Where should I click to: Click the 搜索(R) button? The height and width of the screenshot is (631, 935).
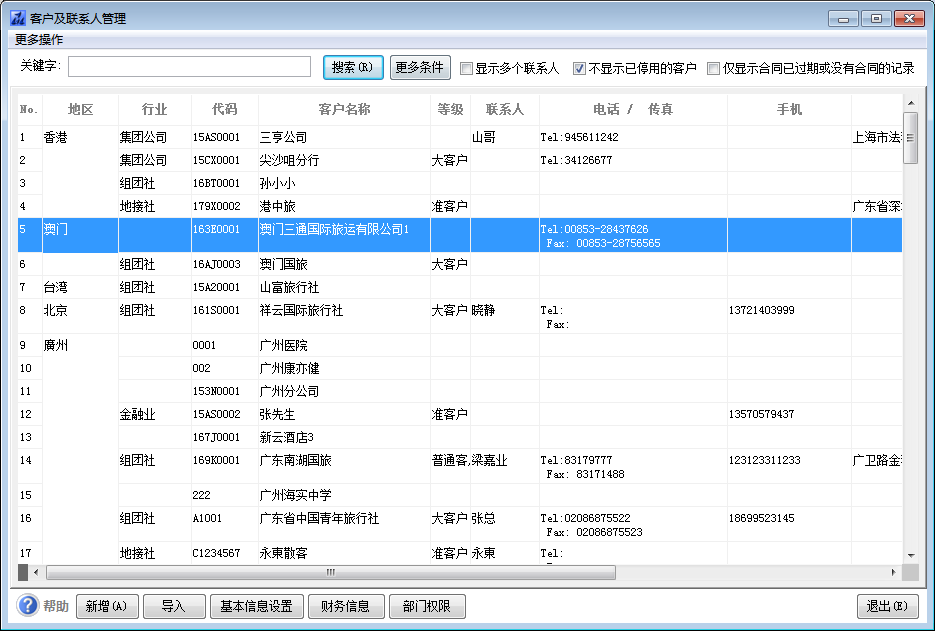coord(354,68)
